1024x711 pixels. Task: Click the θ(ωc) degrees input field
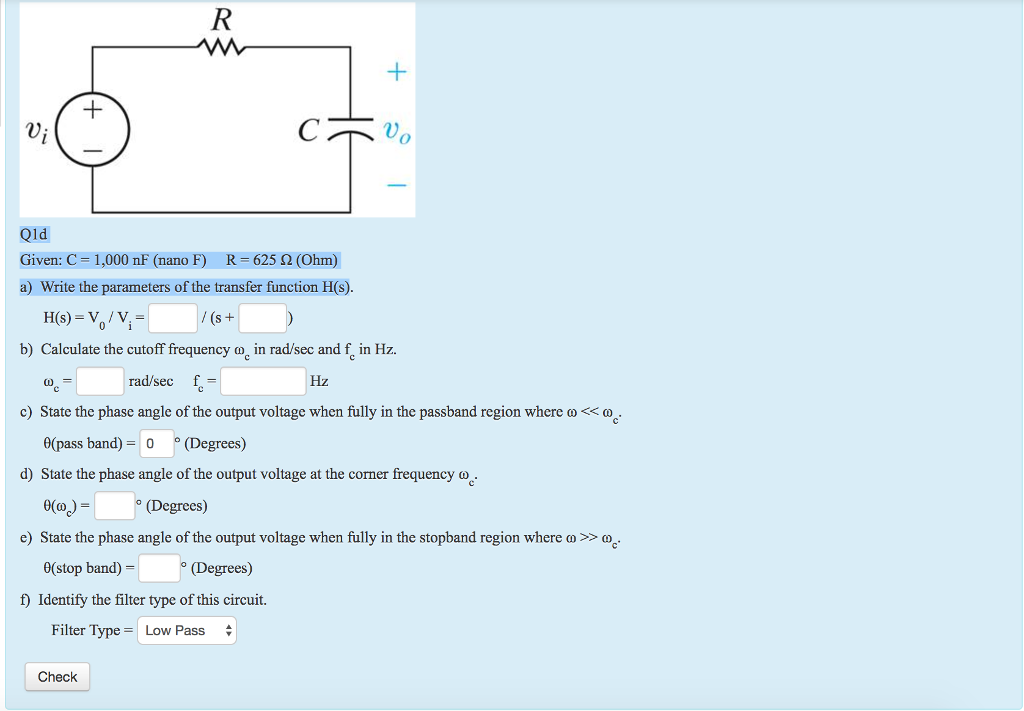(112, 505)
